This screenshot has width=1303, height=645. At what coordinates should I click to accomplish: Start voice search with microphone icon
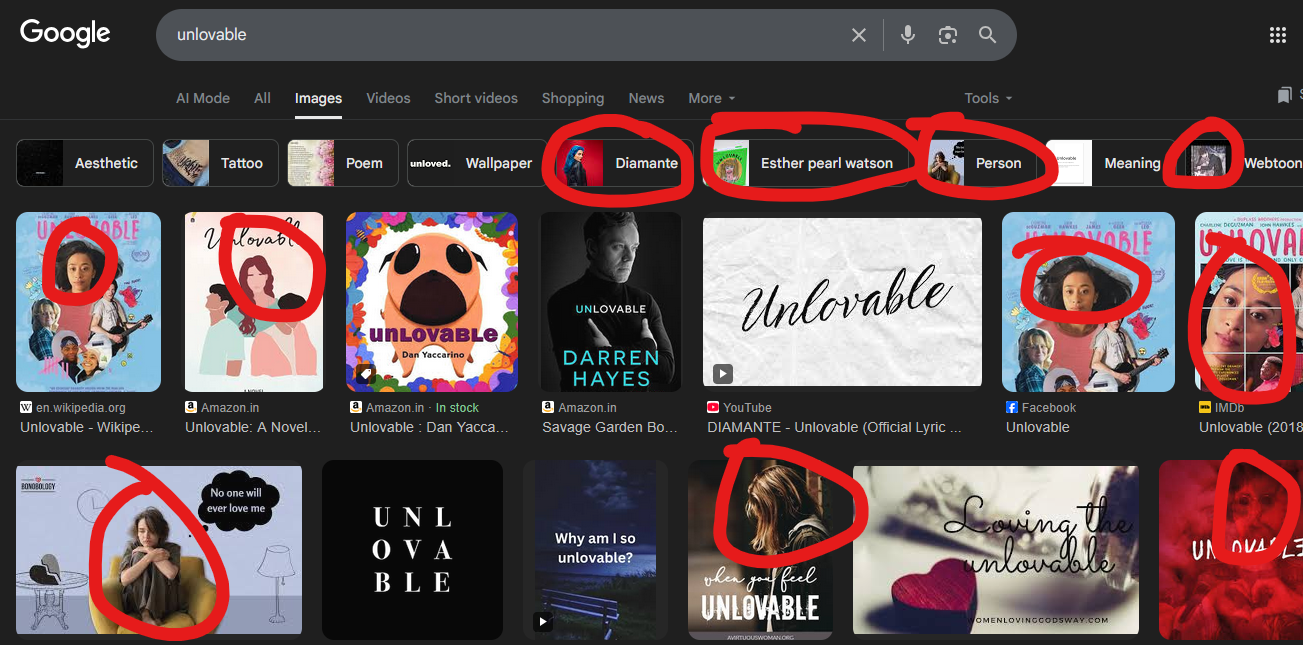click(907, 35)
